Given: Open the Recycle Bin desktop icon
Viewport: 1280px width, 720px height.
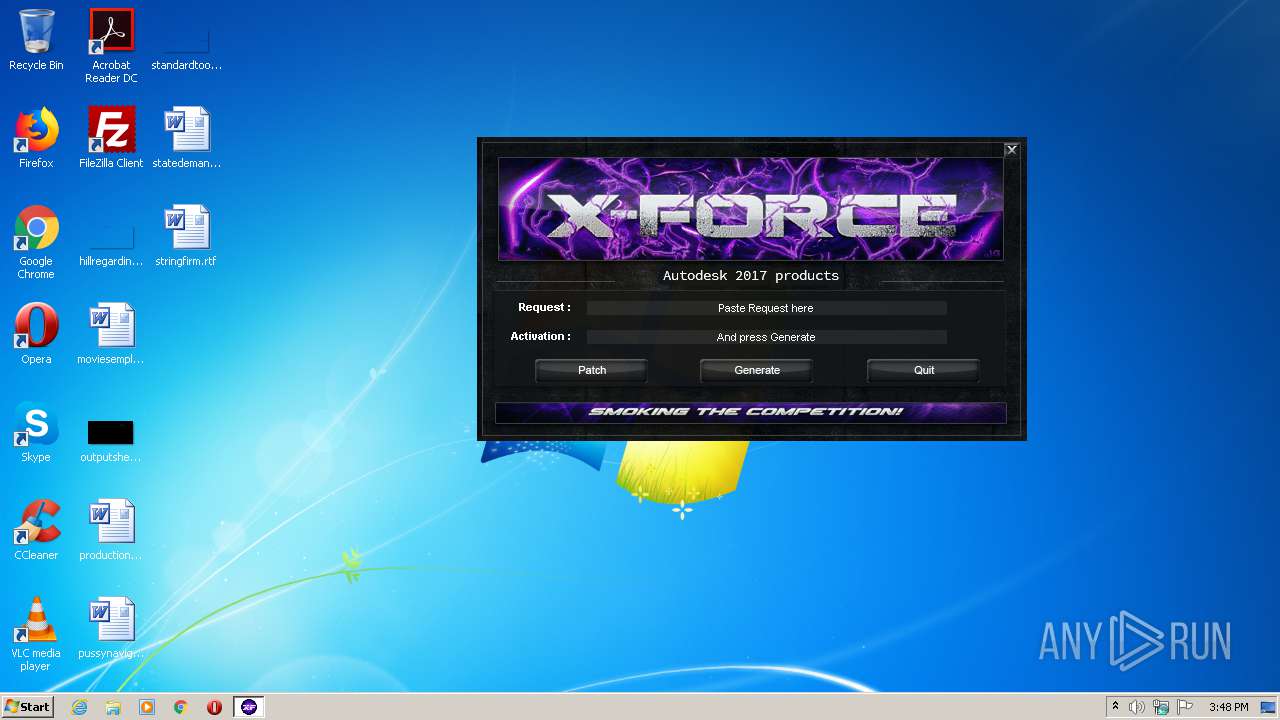Looking at the screenshot, I should [x=36, y=41].
